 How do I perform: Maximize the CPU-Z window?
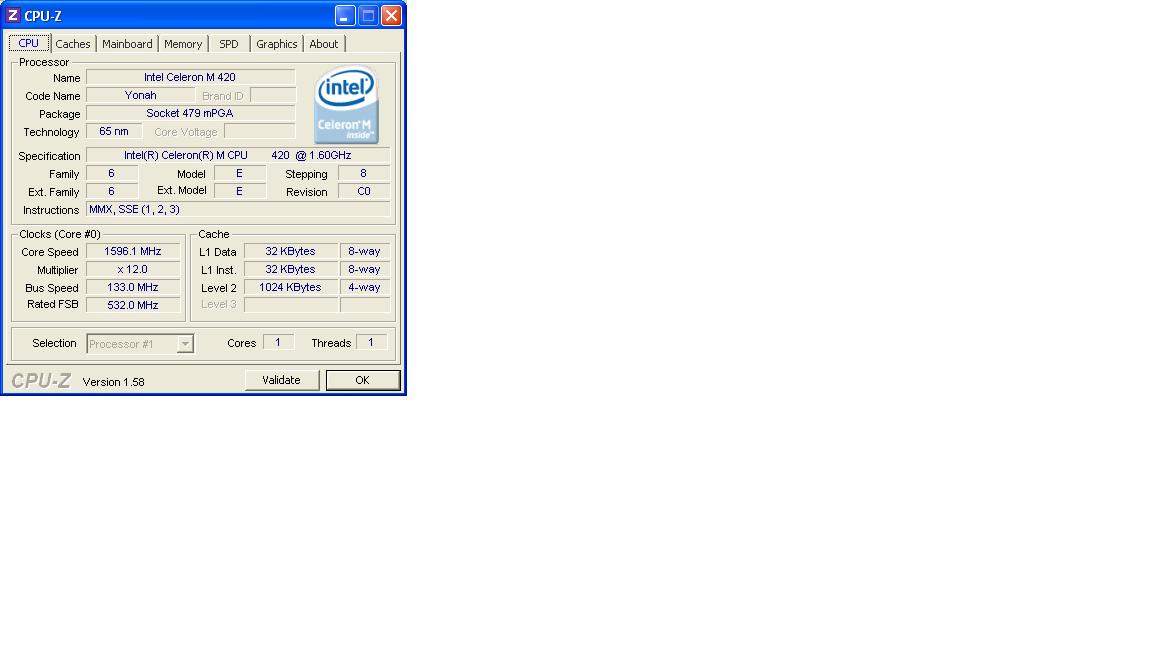pos(368,15)
